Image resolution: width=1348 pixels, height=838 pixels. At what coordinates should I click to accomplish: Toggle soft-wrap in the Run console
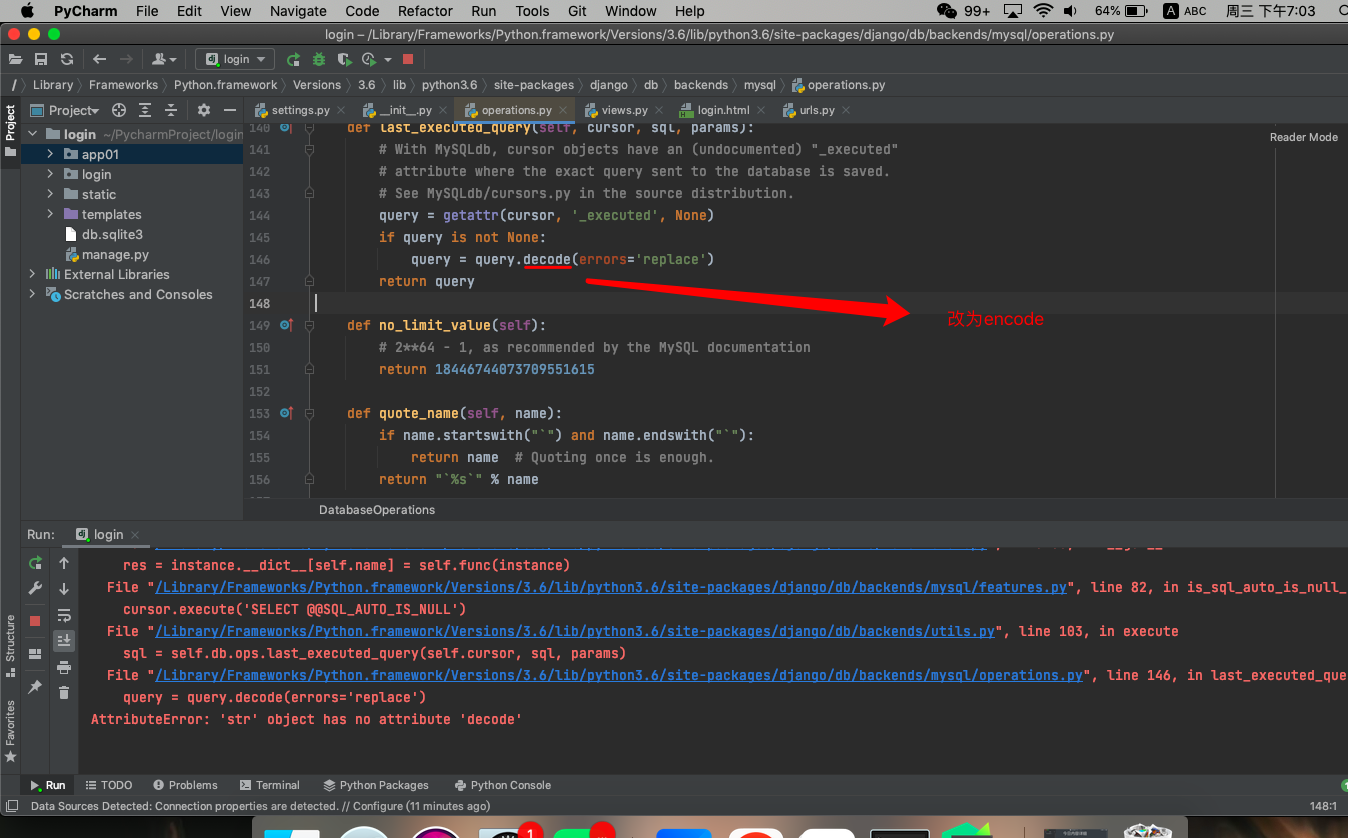click(64, 615)
